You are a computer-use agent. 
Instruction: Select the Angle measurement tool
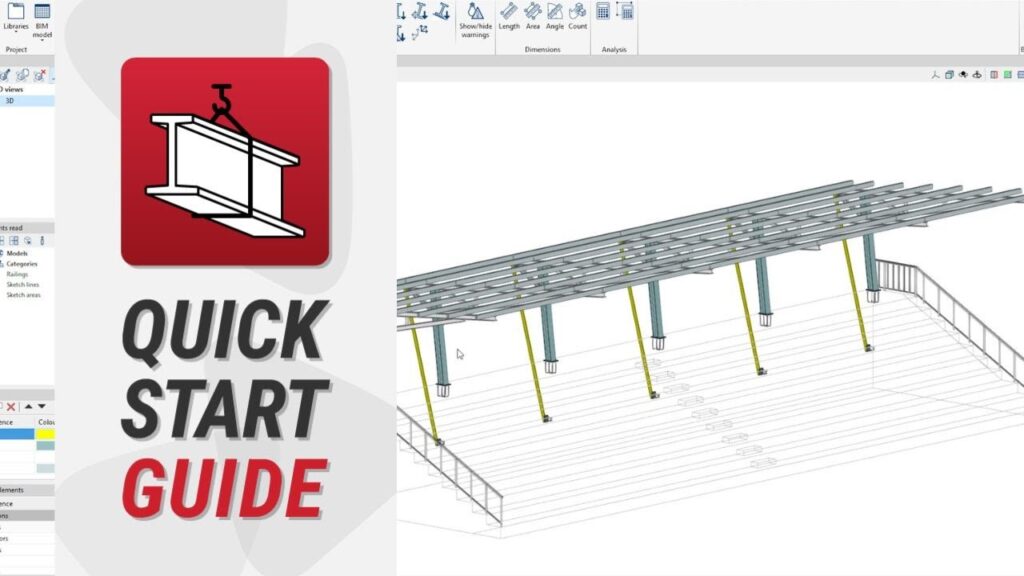click(555, 16)
